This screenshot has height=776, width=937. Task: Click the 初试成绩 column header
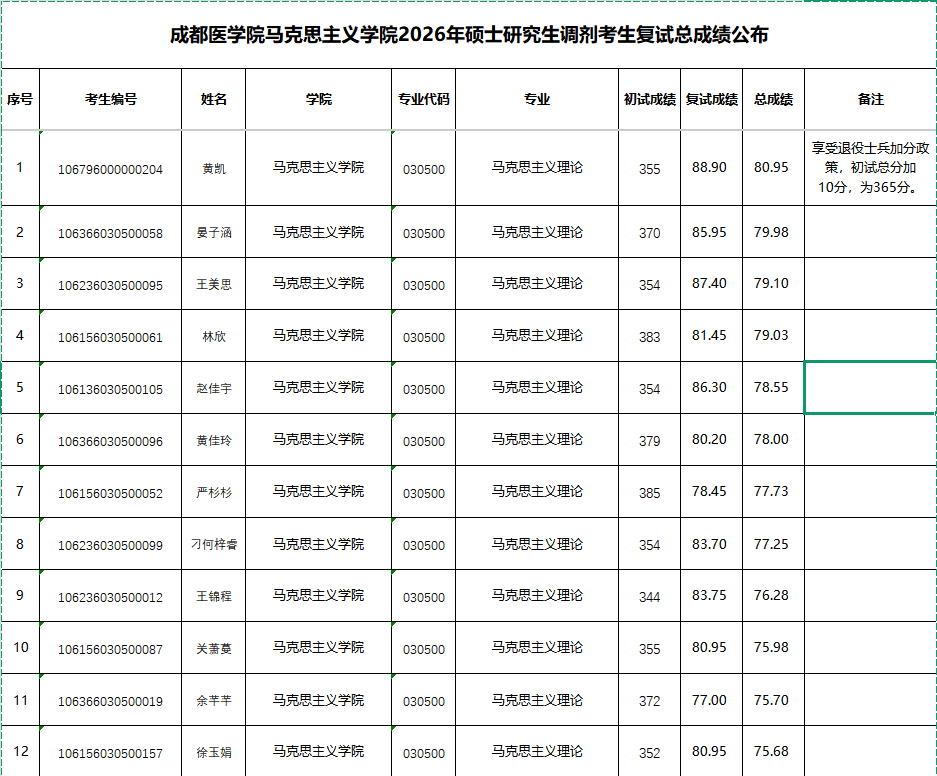click(x=649, y=99)
